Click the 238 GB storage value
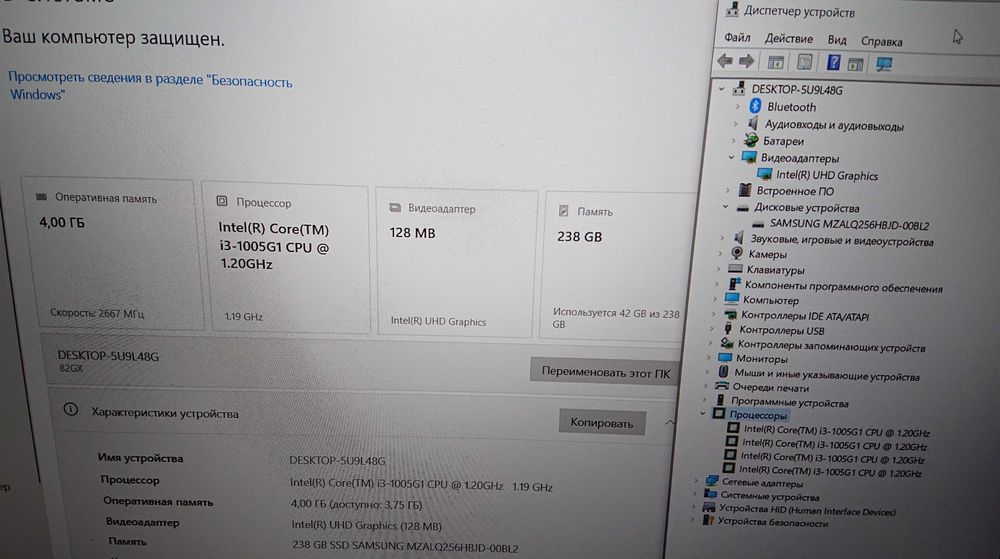This screenshot has width=1000, height=559. tap(579, 236)
